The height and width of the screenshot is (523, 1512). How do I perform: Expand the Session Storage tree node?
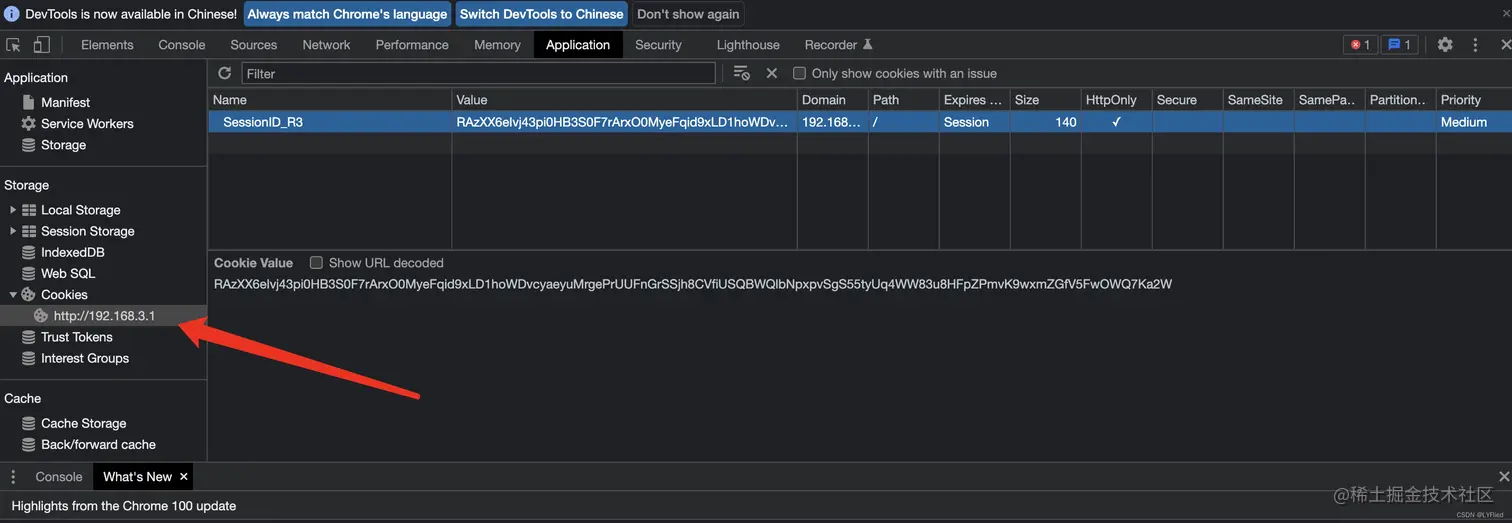[x=13, y=231]
